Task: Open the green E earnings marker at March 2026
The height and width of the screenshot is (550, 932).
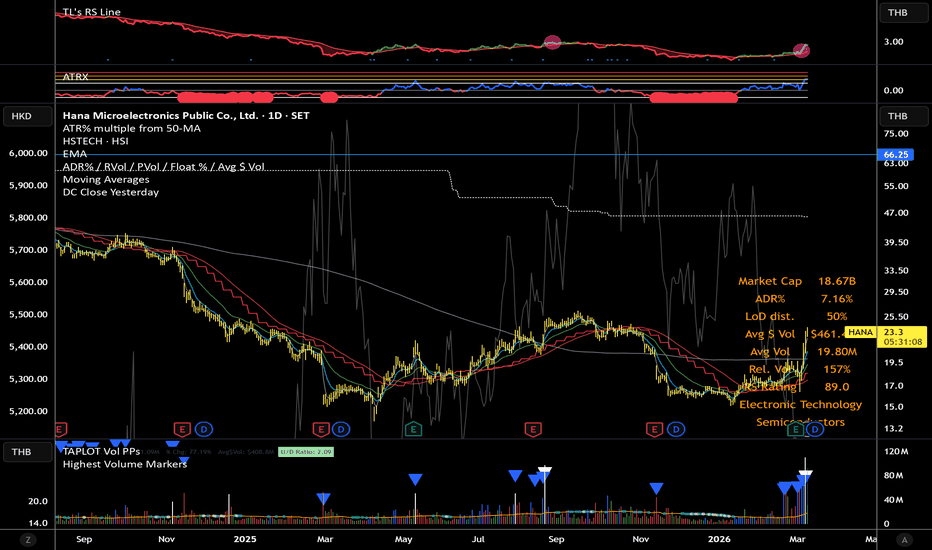Action: (795, 429)
